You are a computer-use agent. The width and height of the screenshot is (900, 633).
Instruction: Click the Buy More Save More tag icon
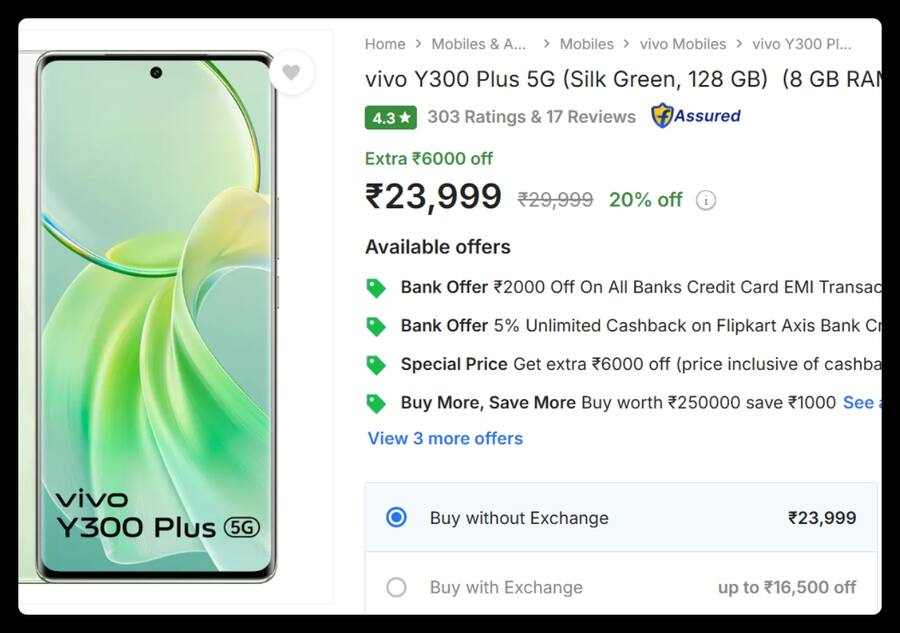coord(377,402)
